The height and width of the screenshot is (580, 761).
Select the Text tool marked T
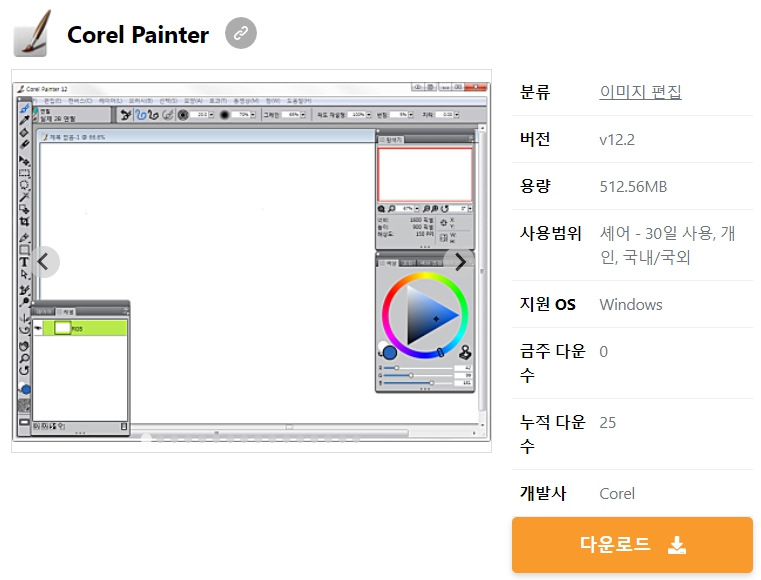point(24,262)
